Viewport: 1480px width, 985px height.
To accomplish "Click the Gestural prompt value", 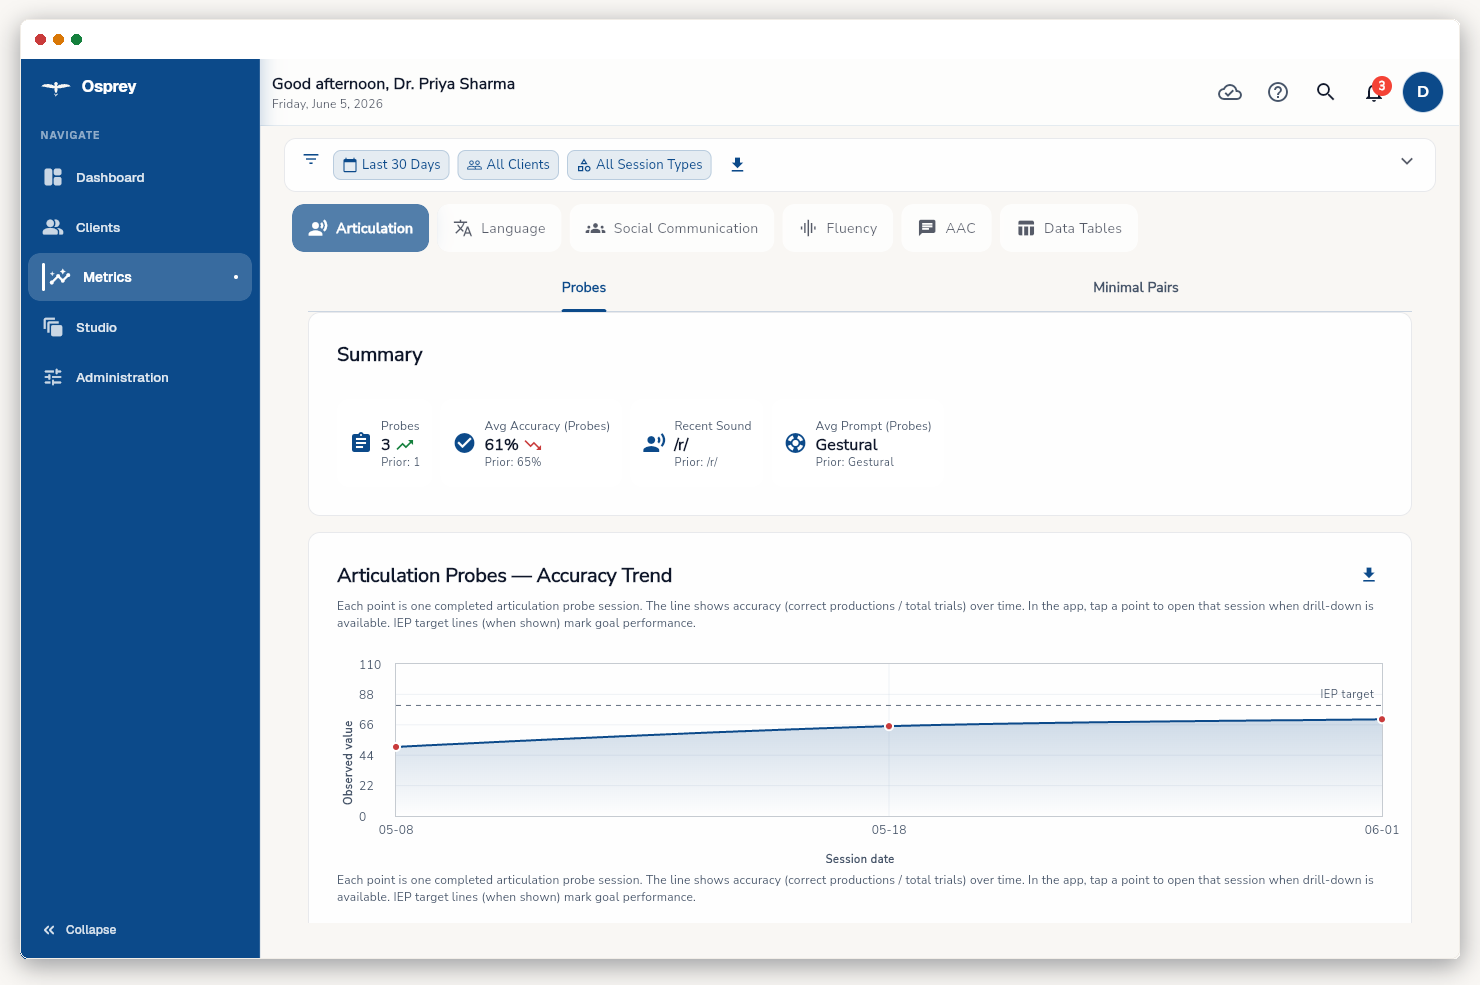I will click(x=846, y=445).
